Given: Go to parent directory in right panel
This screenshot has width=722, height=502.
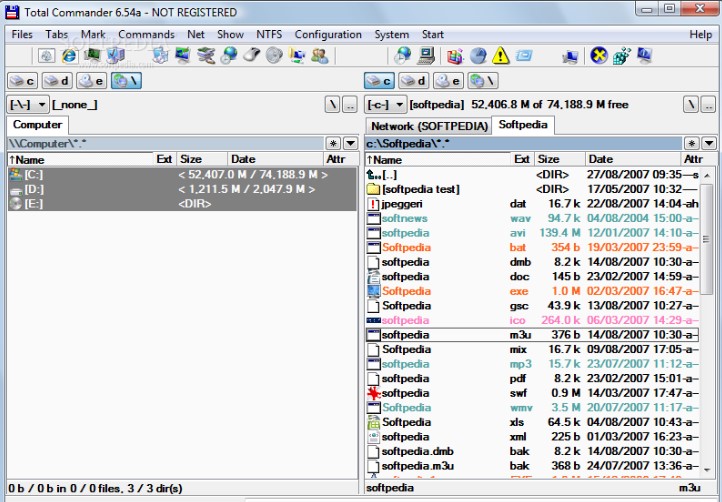Looking at the screenshot, I should pos(708,105).
